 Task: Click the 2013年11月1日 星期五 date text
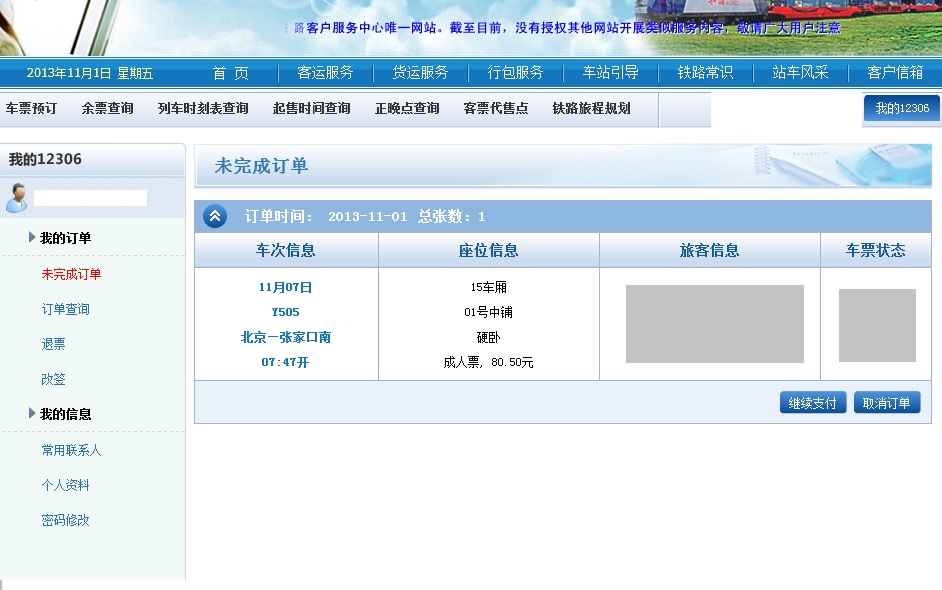pos(90,73)
